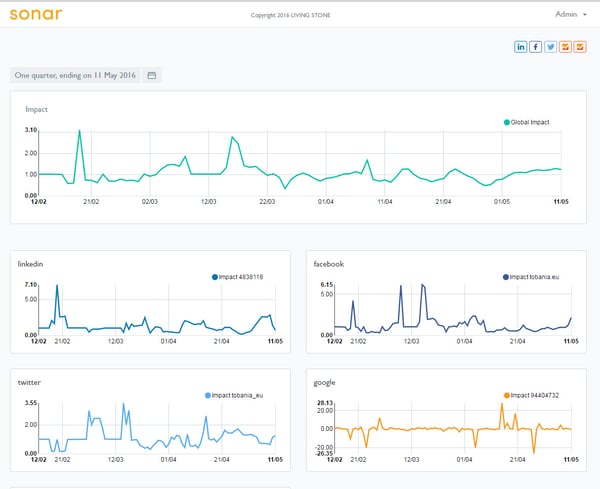Click the 'Impact 4838118' legend label

[241, 277]
